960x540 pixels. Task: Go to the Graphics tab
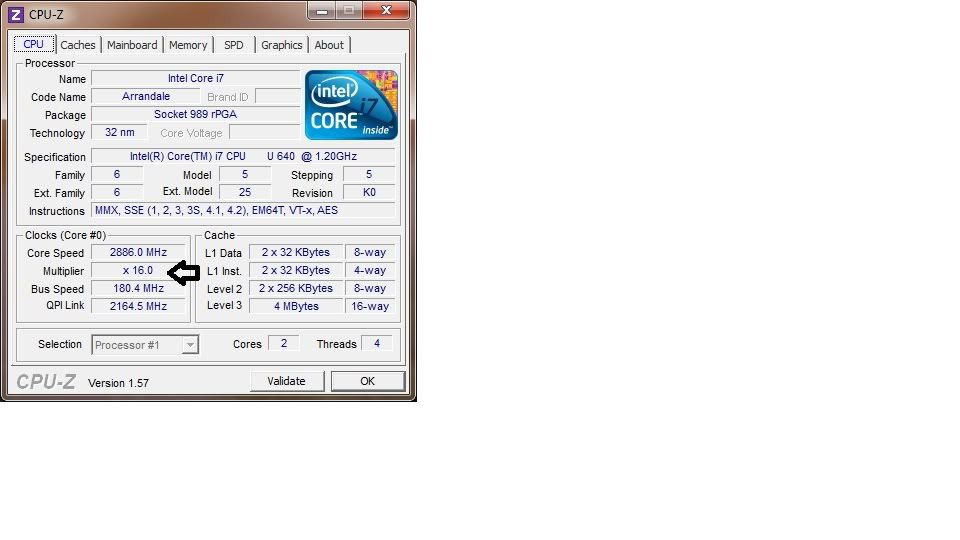(x=282, y=45)
